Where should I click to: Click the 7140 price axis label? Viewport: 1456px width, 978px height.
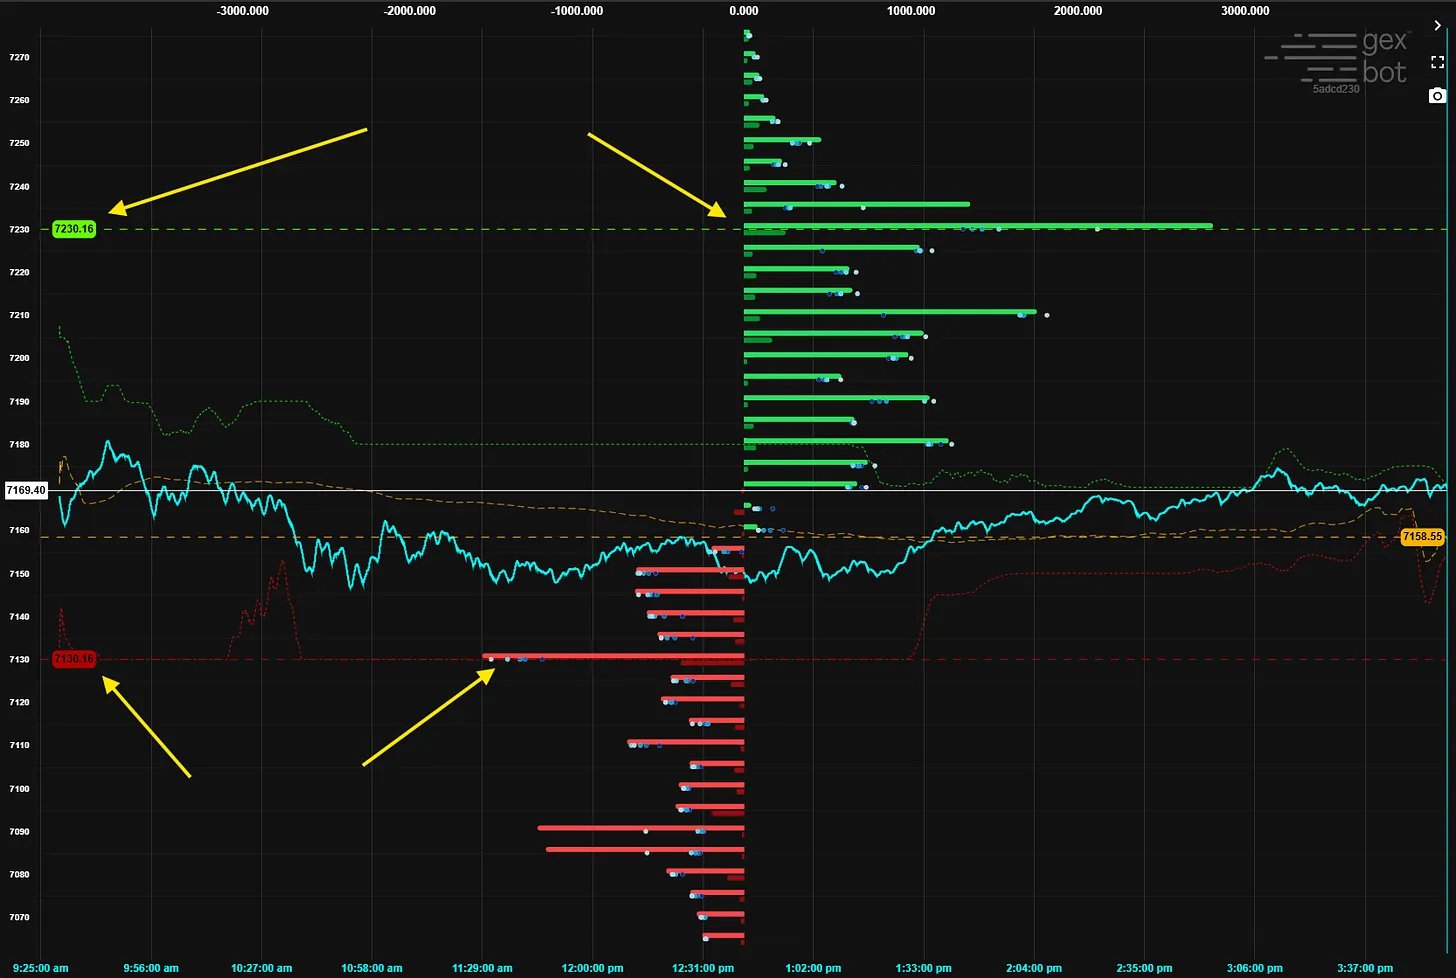(19, 617)
